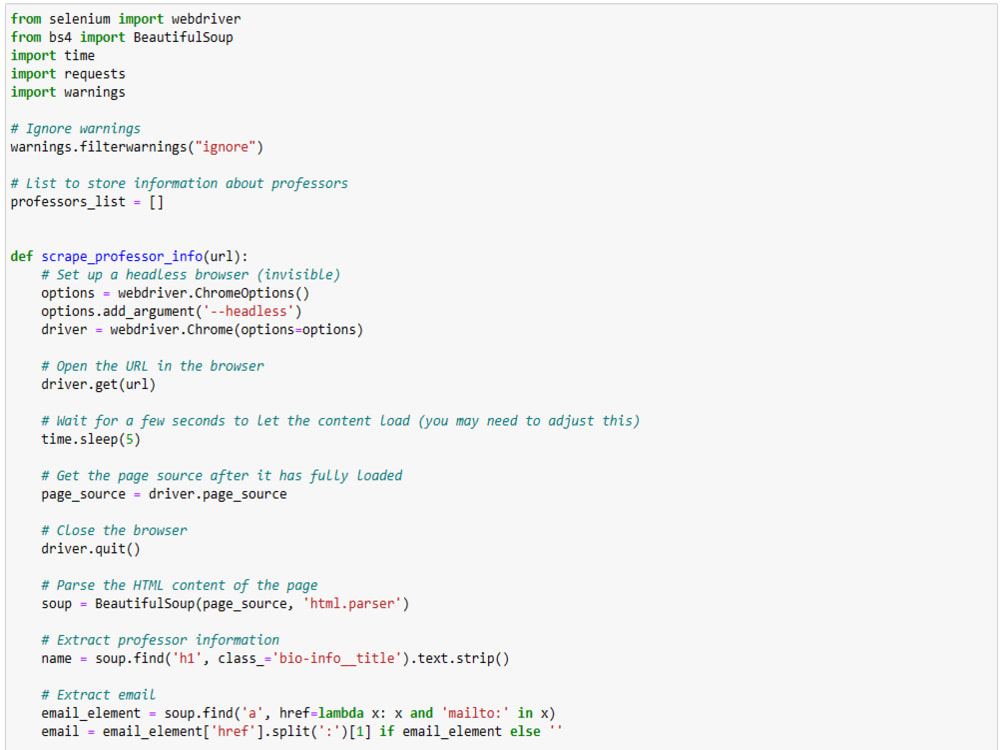Screen dimensions: 1000x750
Task: Click the warnings.filterwarnings("ignore") line
Action: coord(136,147)
